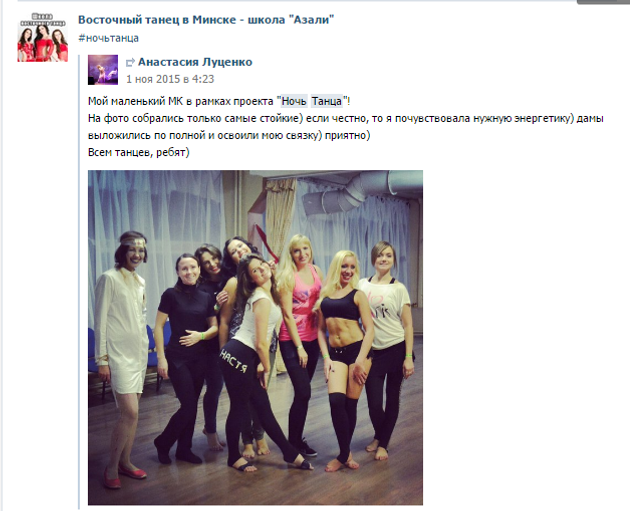Click the highlighted word Танца in the post

[327, 101]
